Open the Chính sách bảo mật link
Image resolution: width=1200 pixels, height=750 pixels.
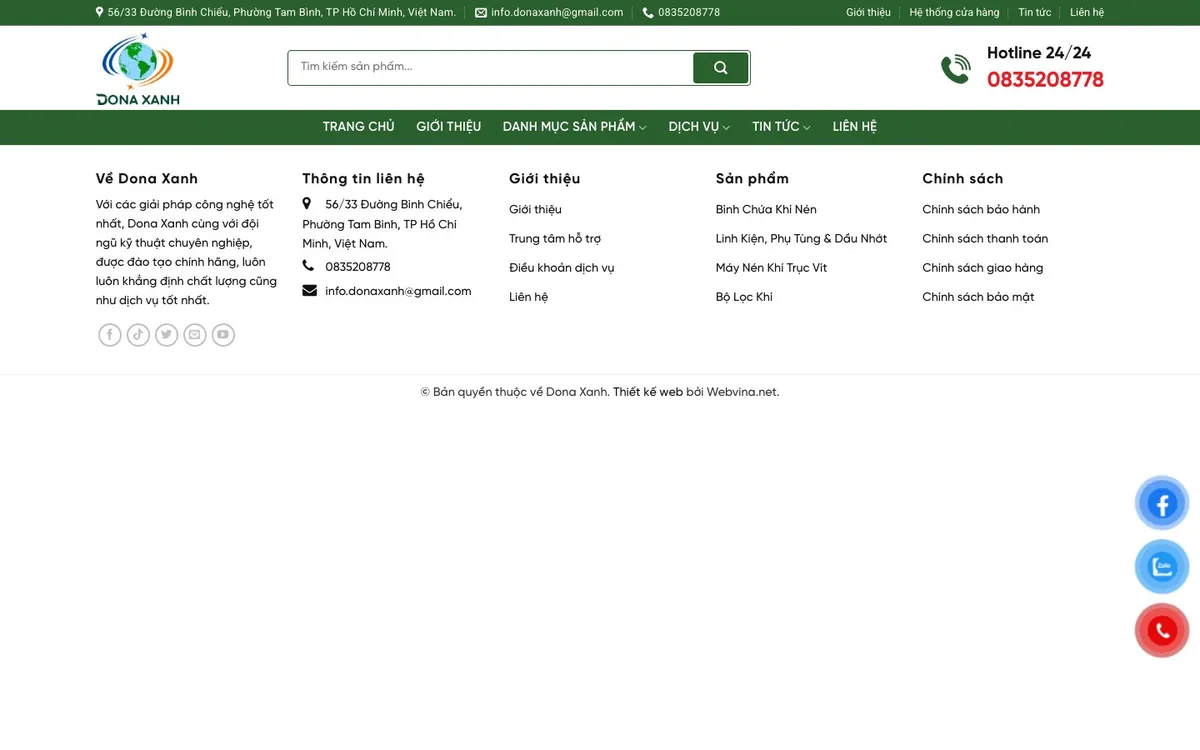[x=978, y=297]
